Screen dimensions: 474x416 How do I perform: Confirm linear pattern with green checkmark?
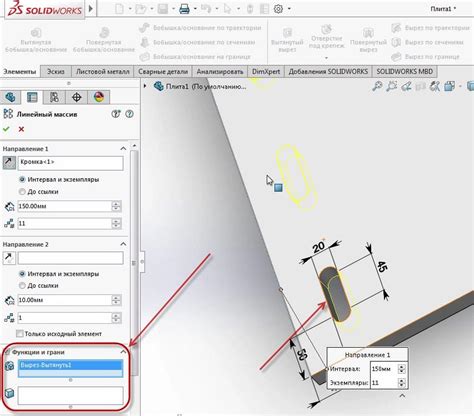coord(6,129)
